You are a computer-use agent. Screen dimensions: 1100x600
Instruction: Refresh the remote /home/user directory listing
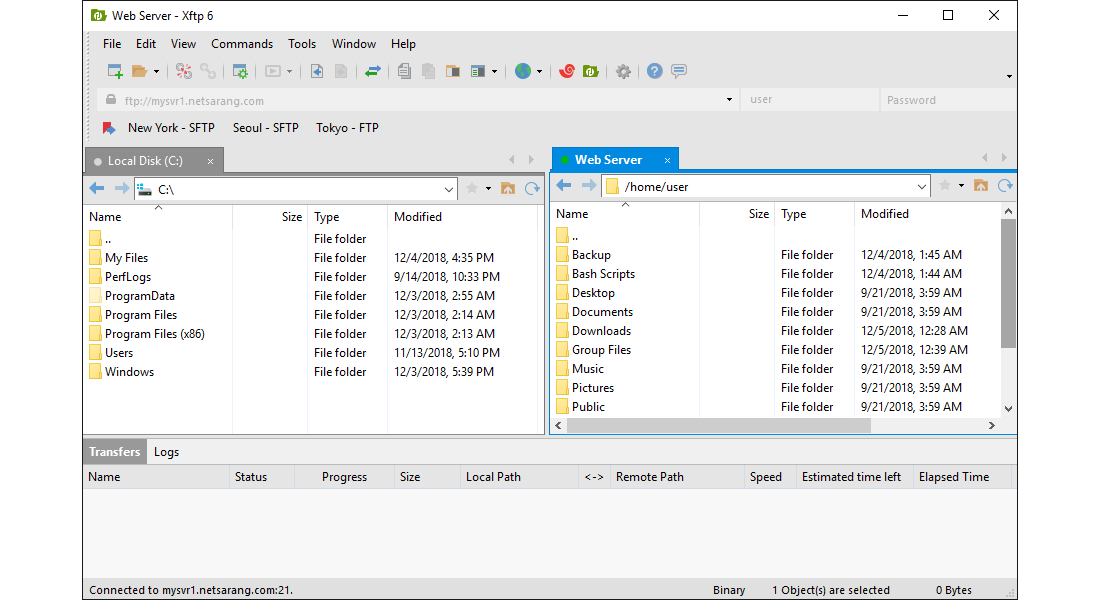(1004, 185)
